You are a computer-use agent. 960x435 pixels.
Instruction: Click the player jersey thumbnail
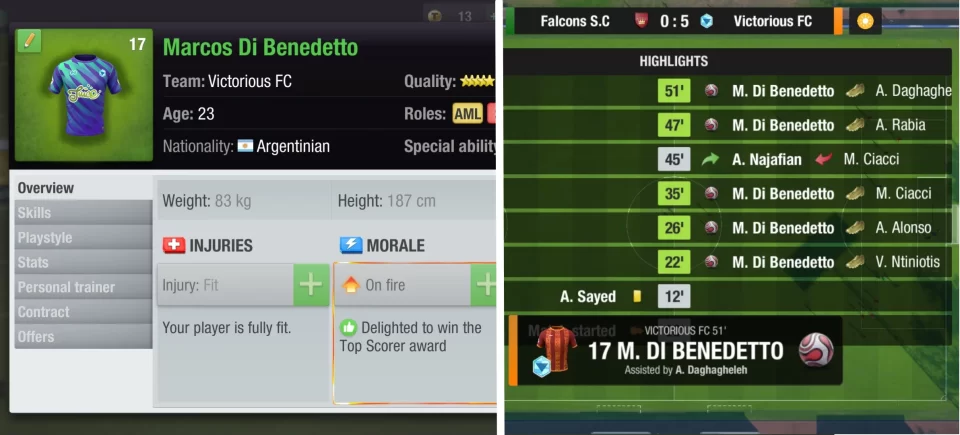[84, 95]
